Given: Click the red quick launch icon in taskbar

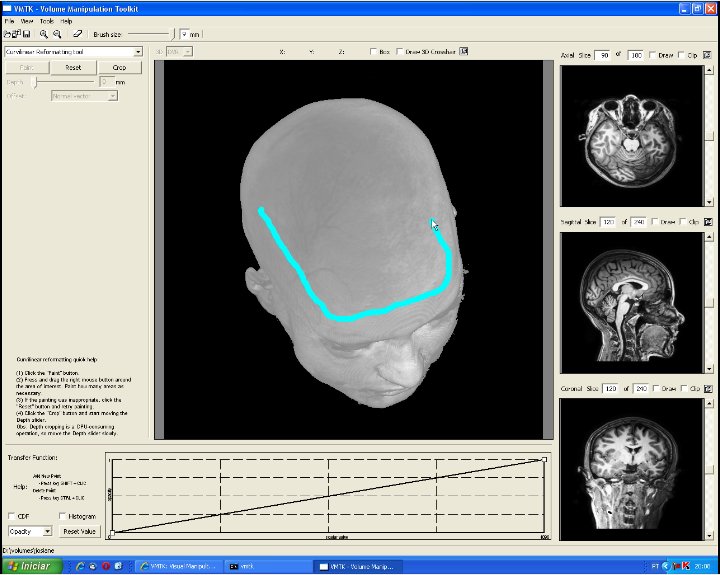Looking at the screenshot, I should 106,566.
